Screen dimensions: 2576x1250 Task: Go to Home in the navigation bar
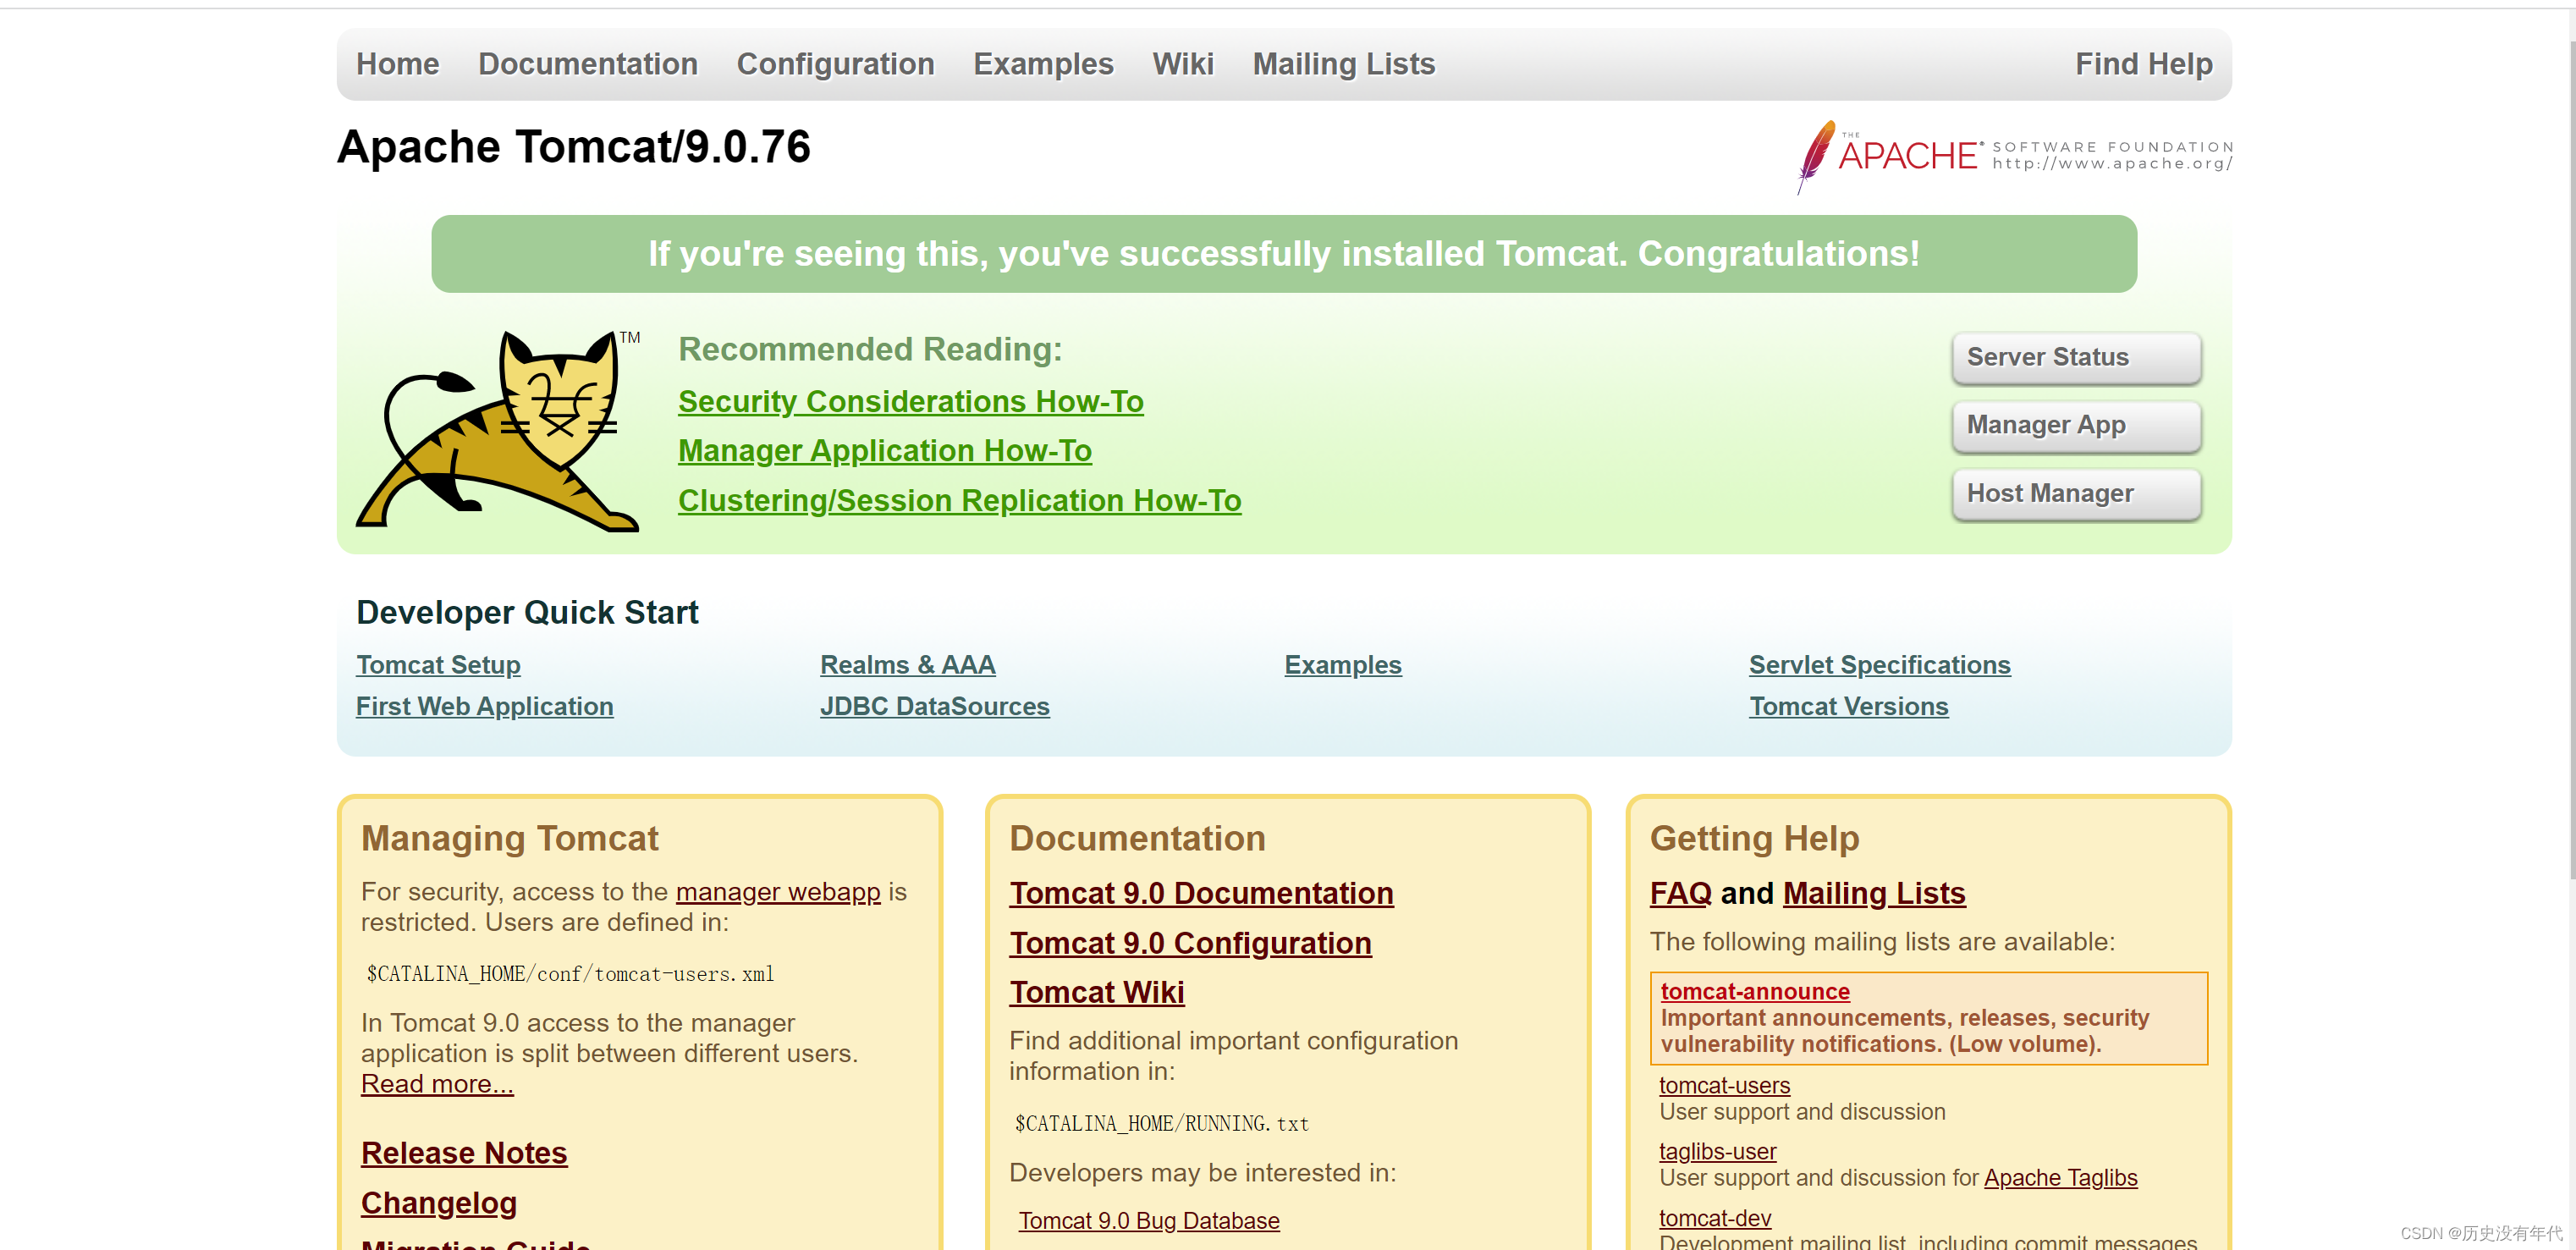click(x=397, y=64)
